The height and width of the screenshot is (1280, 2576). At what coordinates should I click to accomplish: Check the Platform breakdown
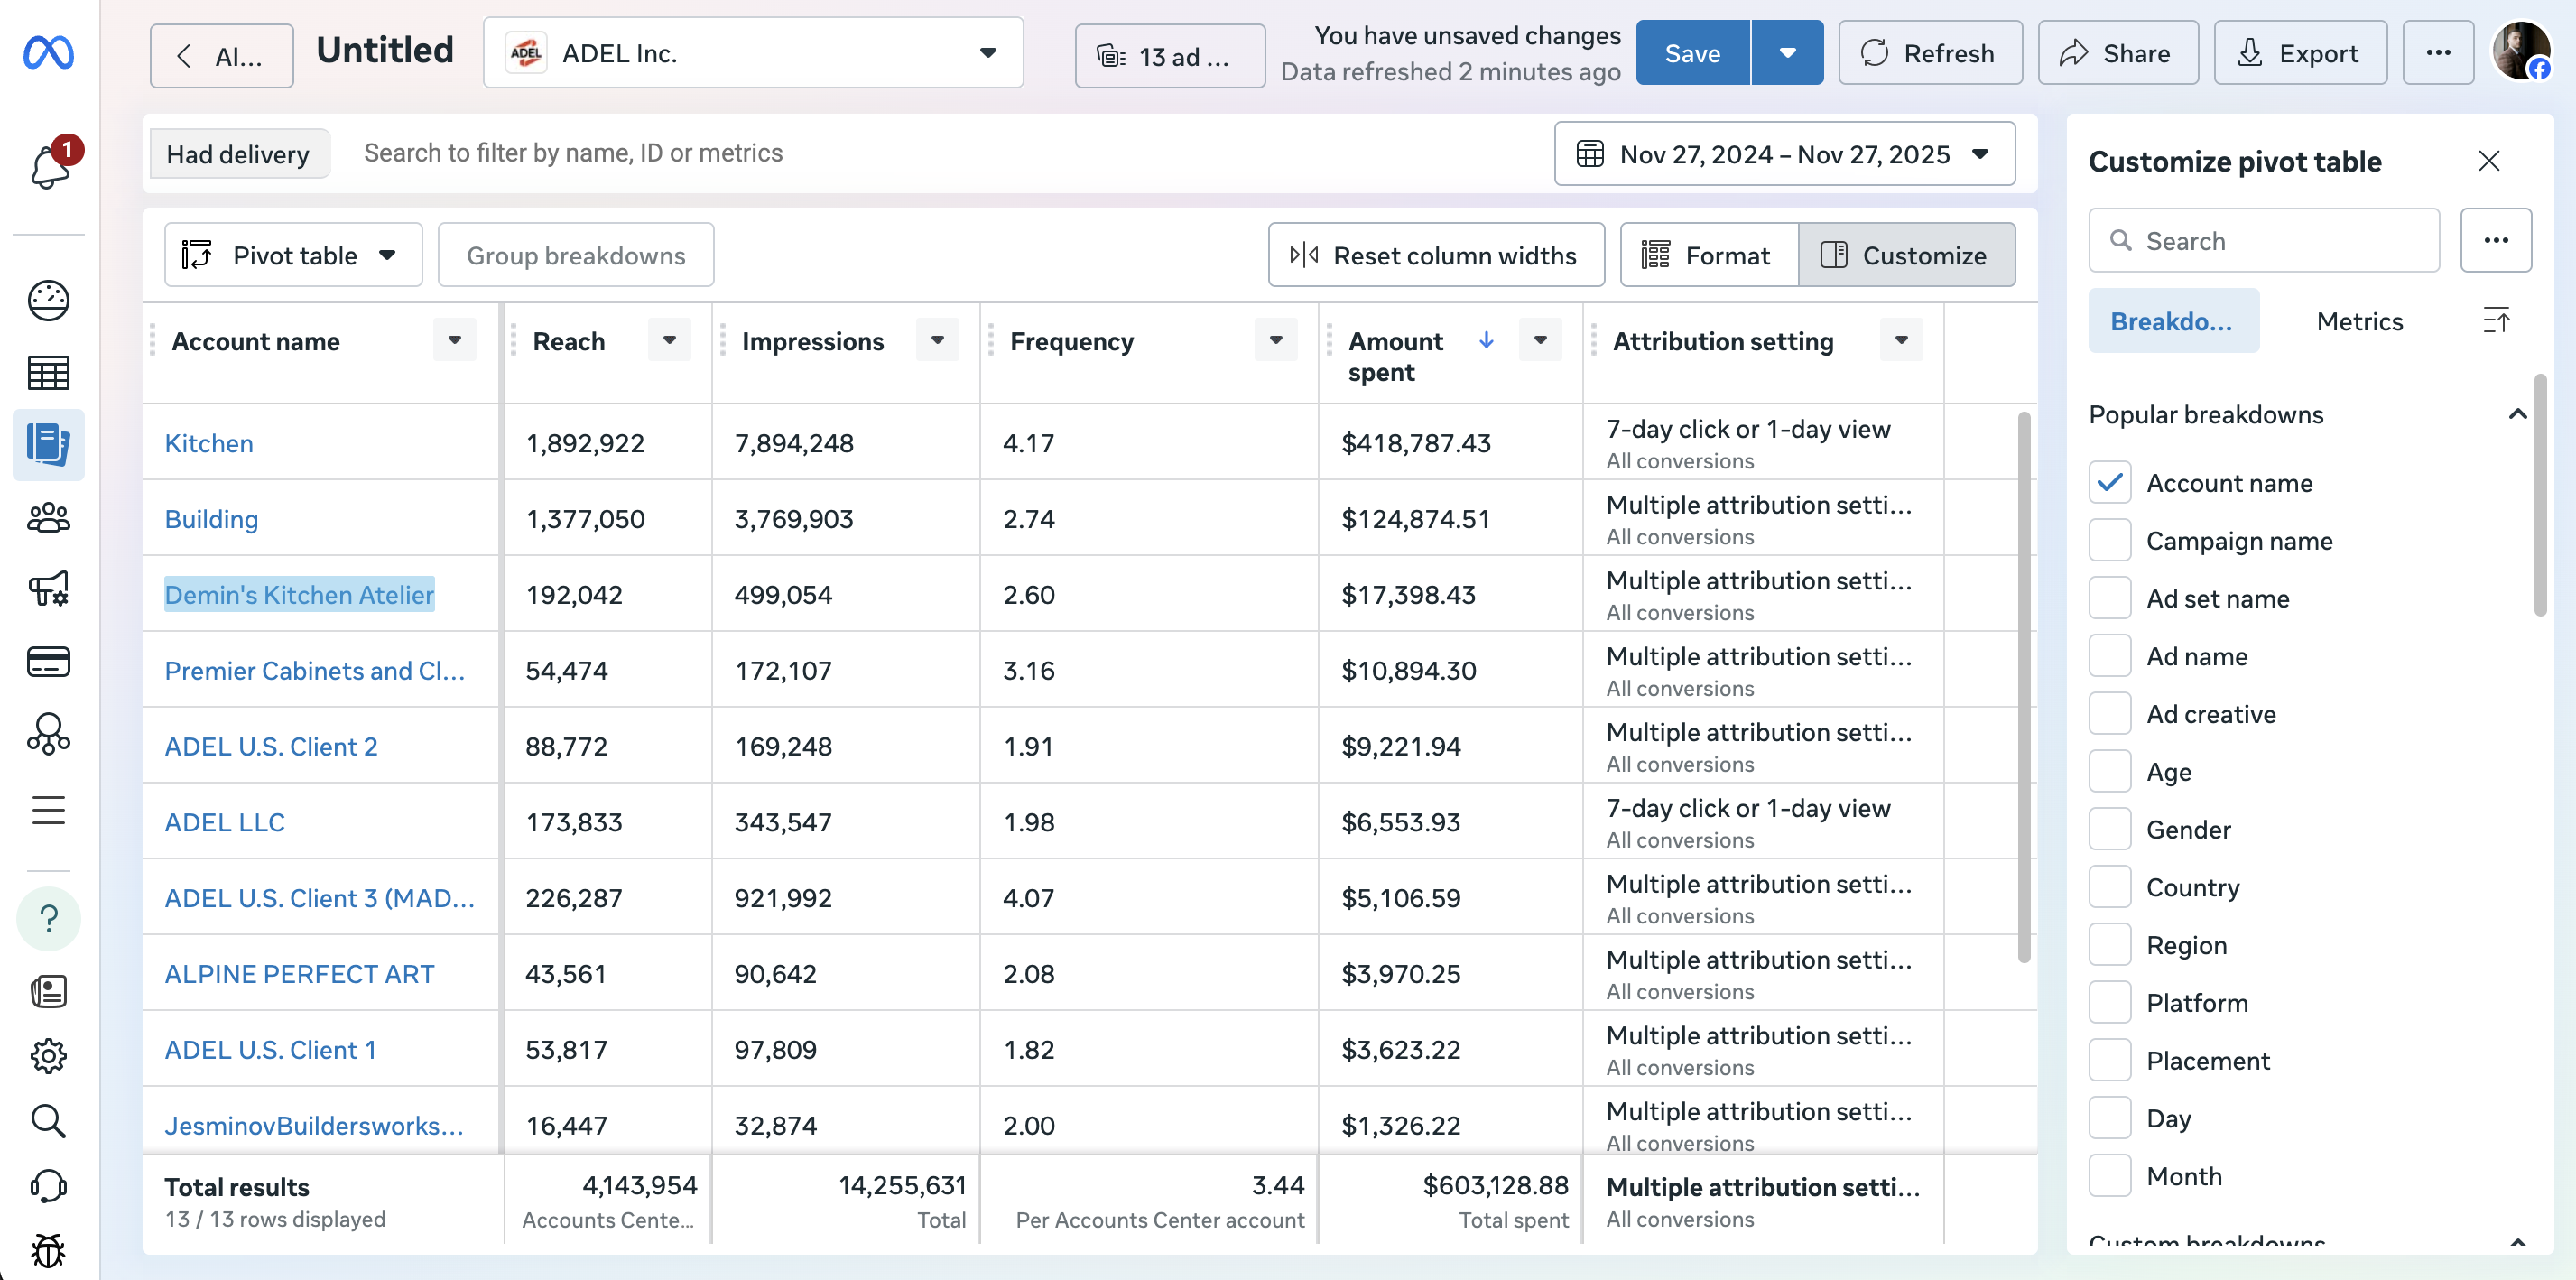pyautogui.click(x=2110, y=1003)
